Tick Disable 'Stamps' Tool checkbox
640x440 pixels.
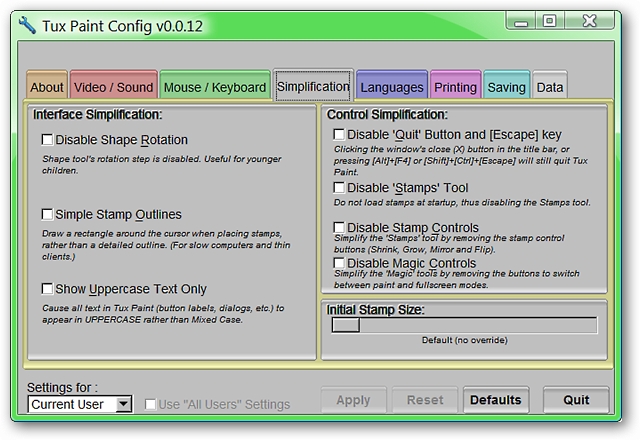pos(339,187)
